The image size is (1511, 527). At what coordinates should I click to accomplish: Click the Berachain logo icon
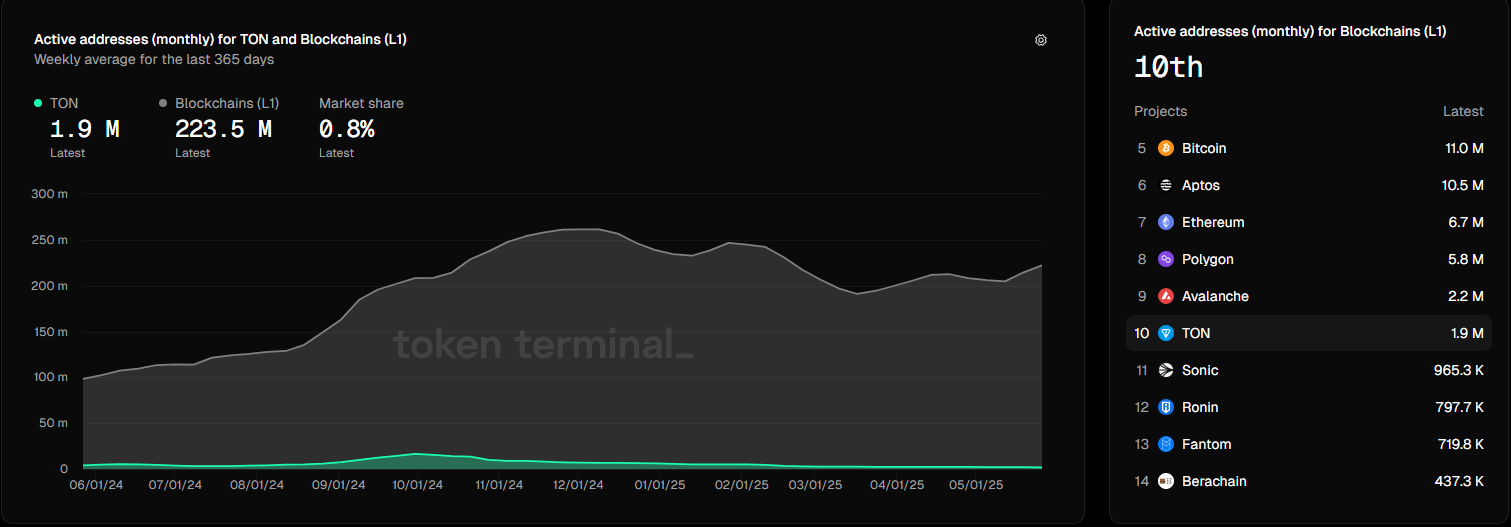point(1165,481)
